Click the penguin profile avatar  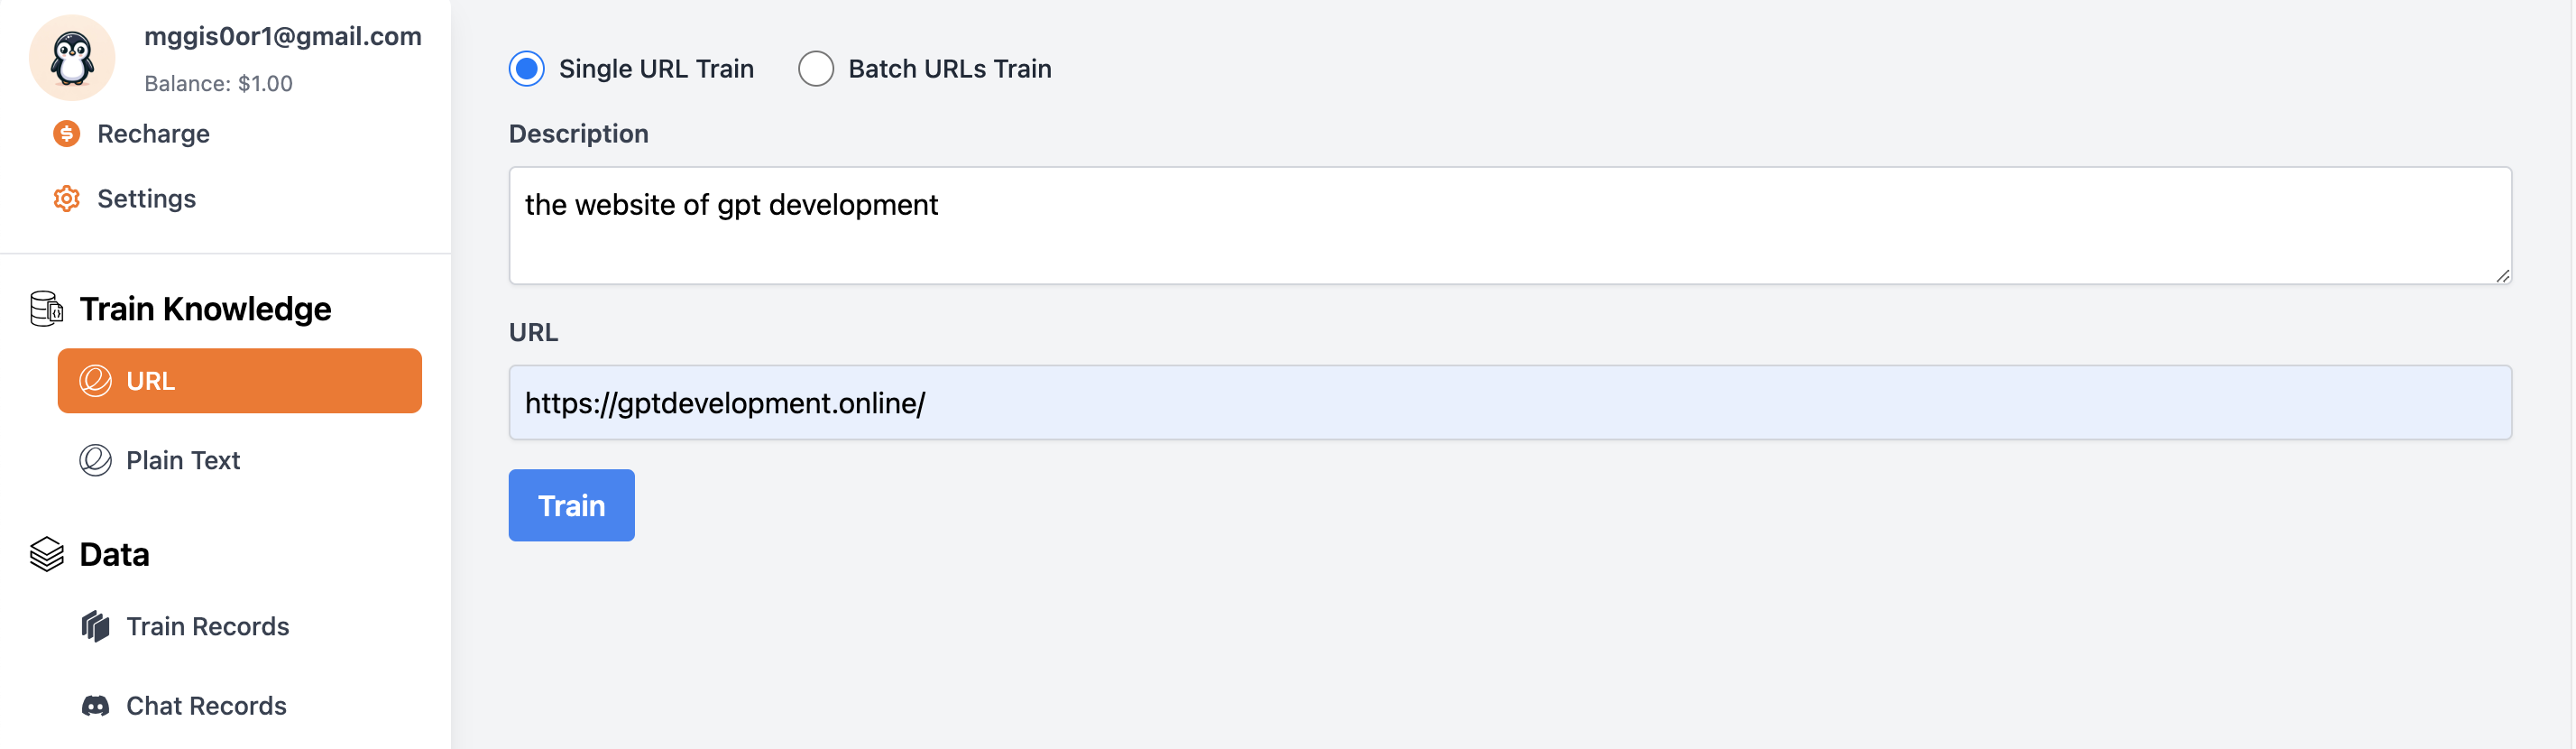(72, 58)
